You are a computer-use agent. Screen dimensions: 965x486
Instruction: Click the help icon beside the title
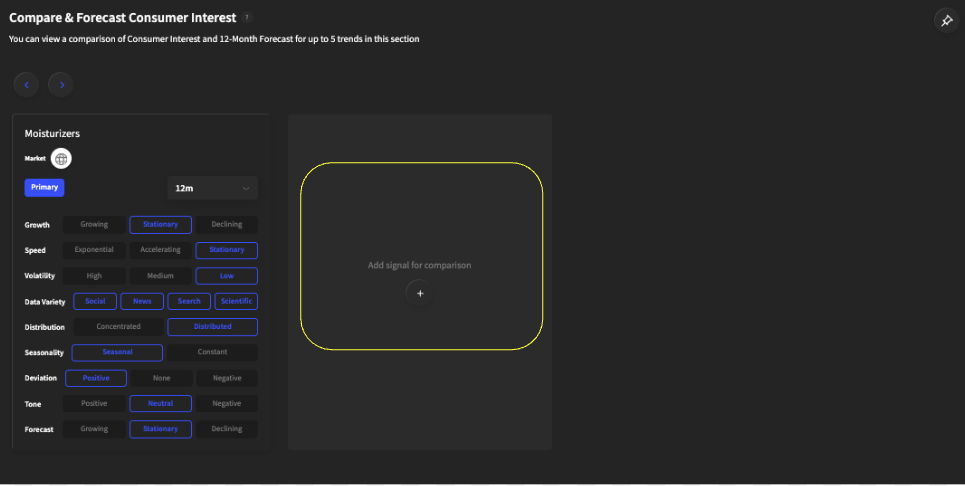tap(247, 18)
